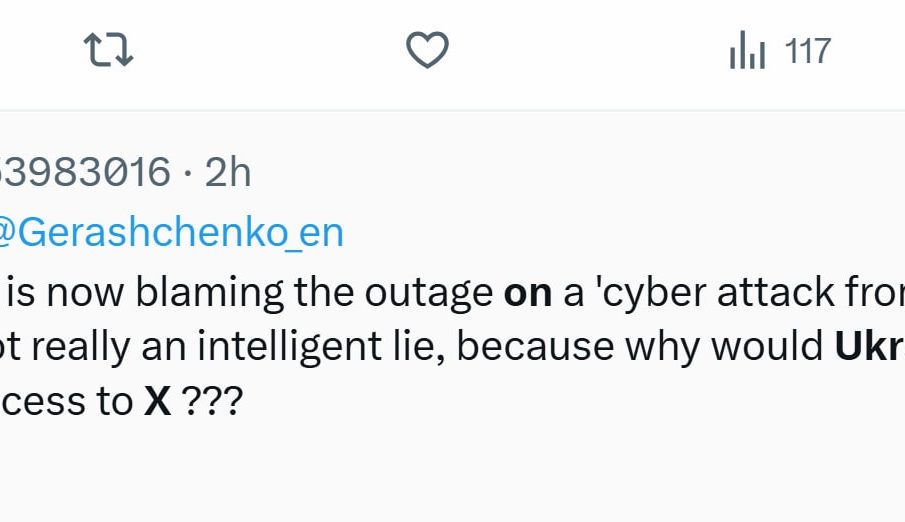Click the bold 'Ukr' text at the line end
Image resolution: width=905 pixels, height=522 pixels.
point(870,346)
